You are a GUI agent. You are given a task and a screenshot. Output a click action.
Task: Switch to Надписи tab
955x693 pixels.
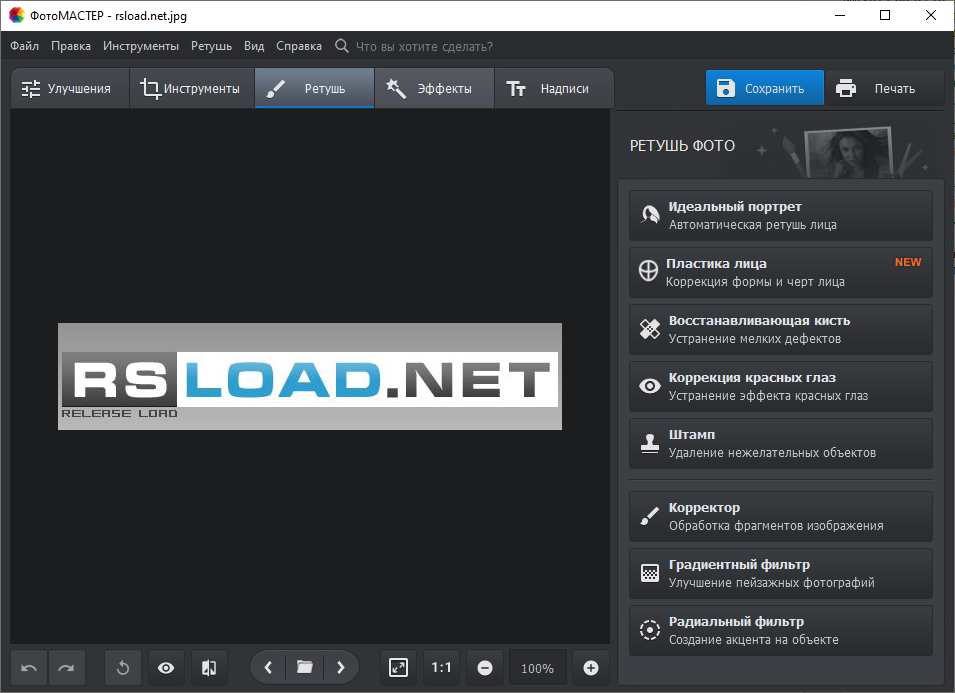[554, 88]
